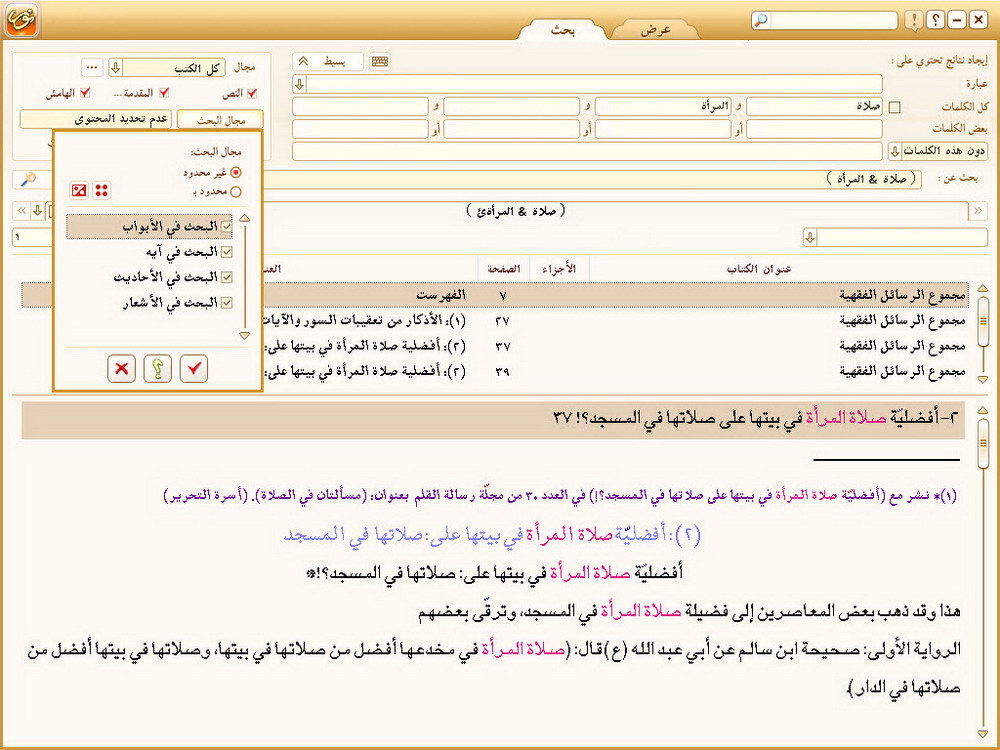Click text pane scroll-up arrow
This screenshot has width=1000, height=750.
[x=983, y=410]
